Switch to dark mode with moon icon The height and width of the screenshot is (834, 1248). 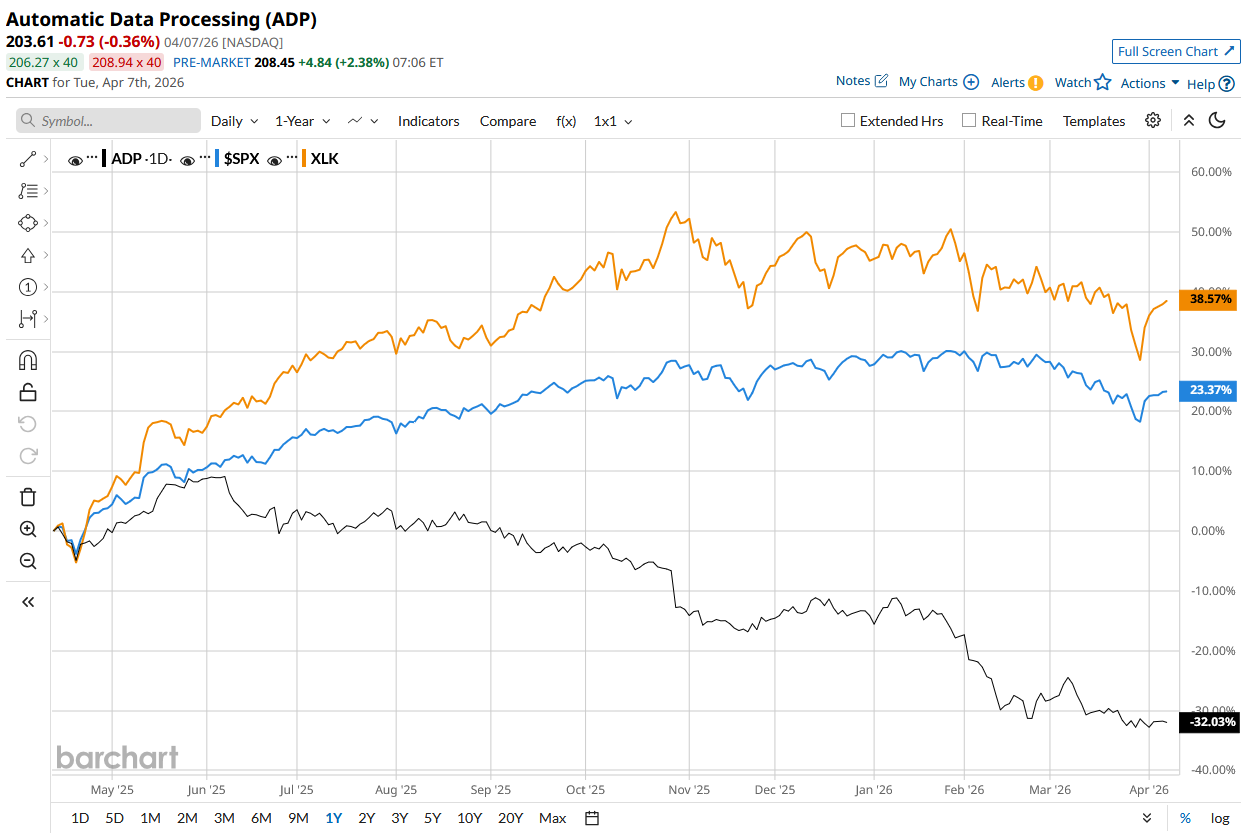click(1217, 121)
